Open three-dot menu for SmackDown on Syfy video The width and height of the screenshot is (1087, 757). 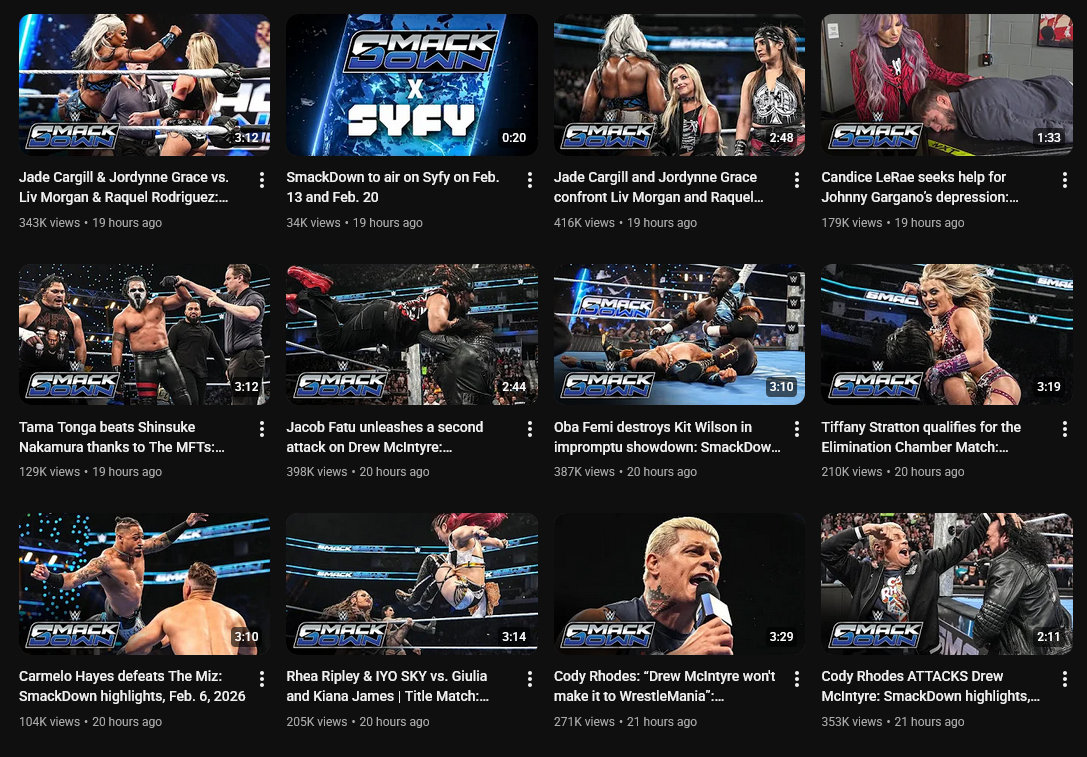pyautogui.click(x=529, y=180)
